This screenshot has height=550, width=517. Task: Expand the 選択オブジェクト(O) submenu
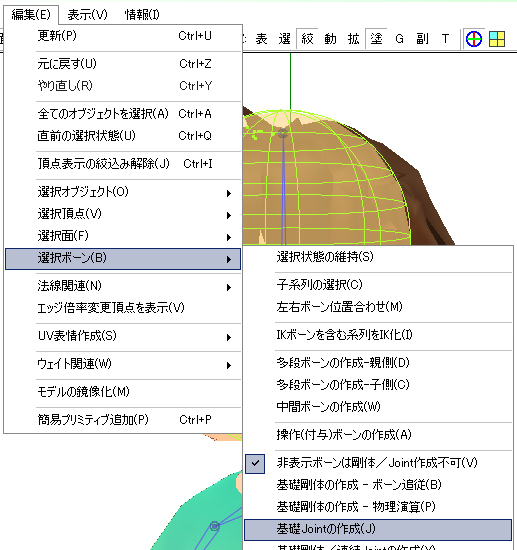coord(123,192)
